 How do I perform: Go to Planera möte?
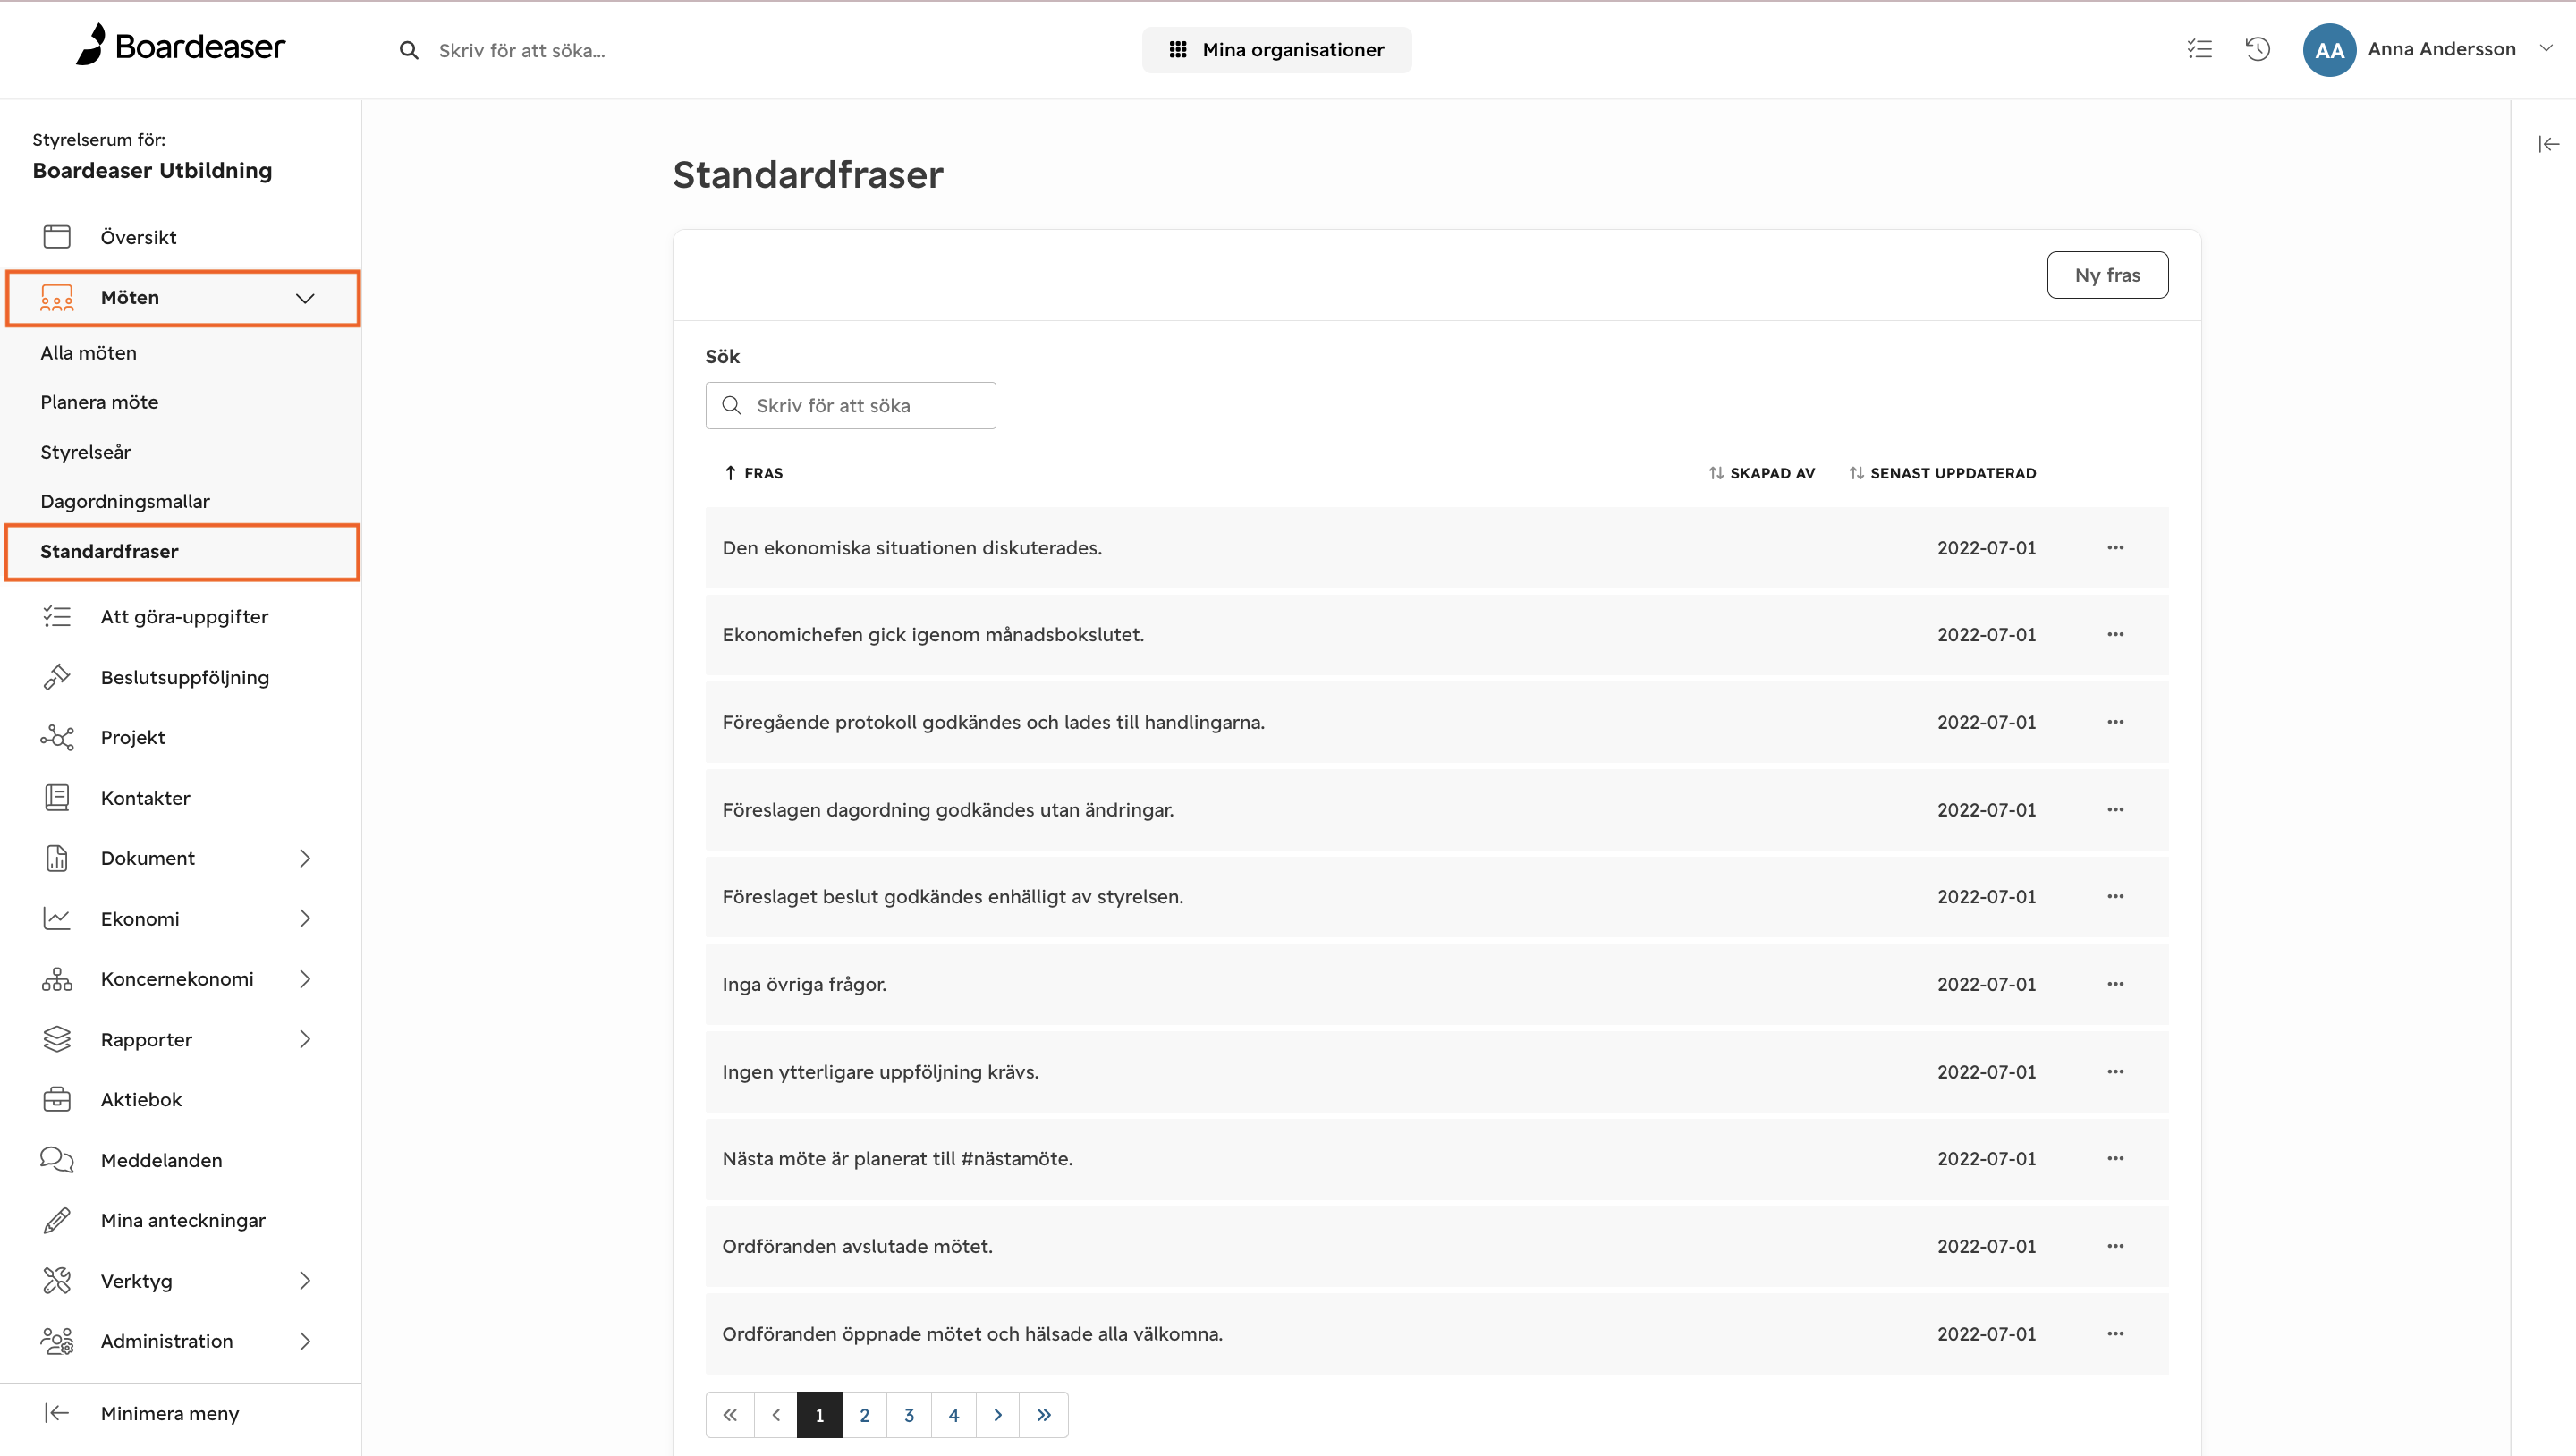point(99,402)
